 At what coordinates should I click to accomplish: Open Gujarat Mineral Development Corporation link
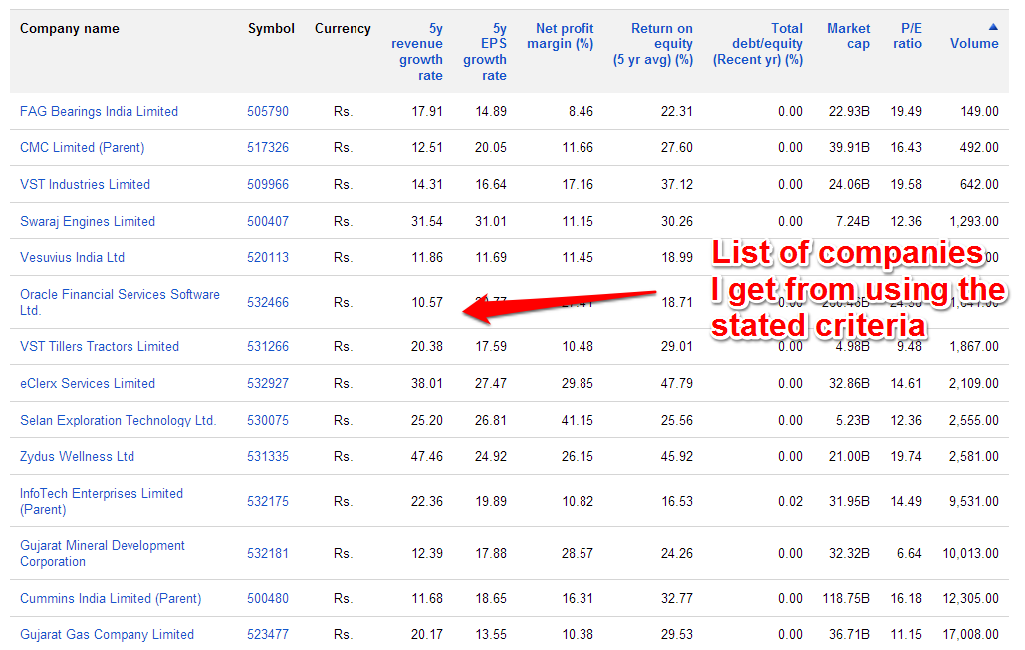click(x=103, y=553)
